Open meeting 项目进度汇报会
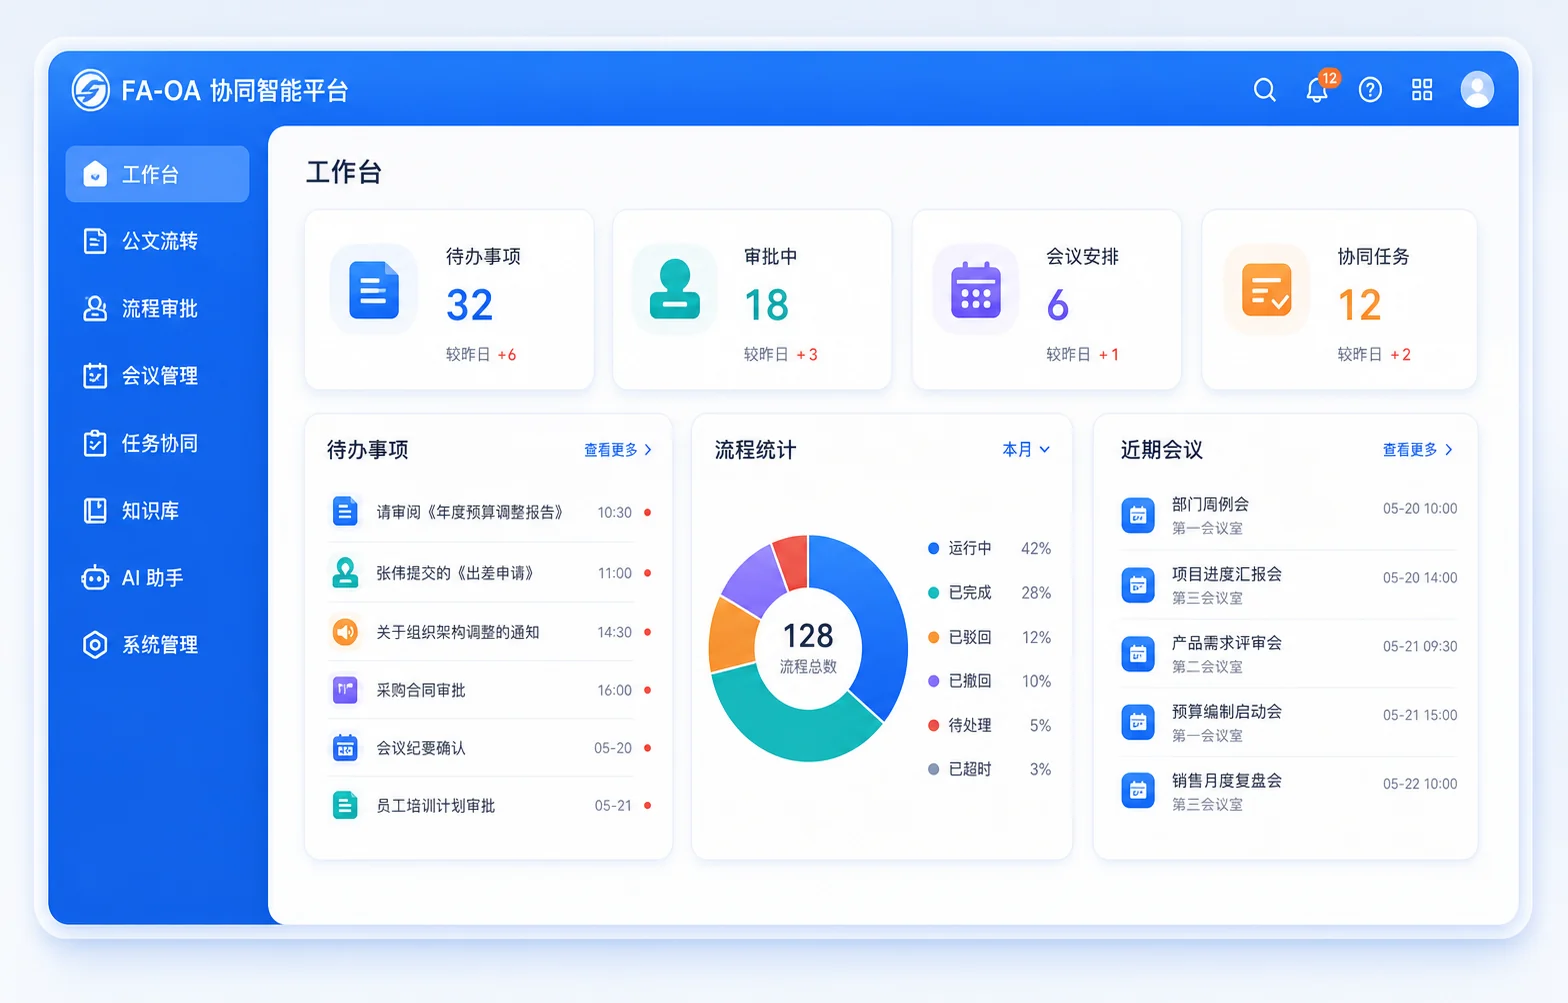 click(x=1288, y=585)
